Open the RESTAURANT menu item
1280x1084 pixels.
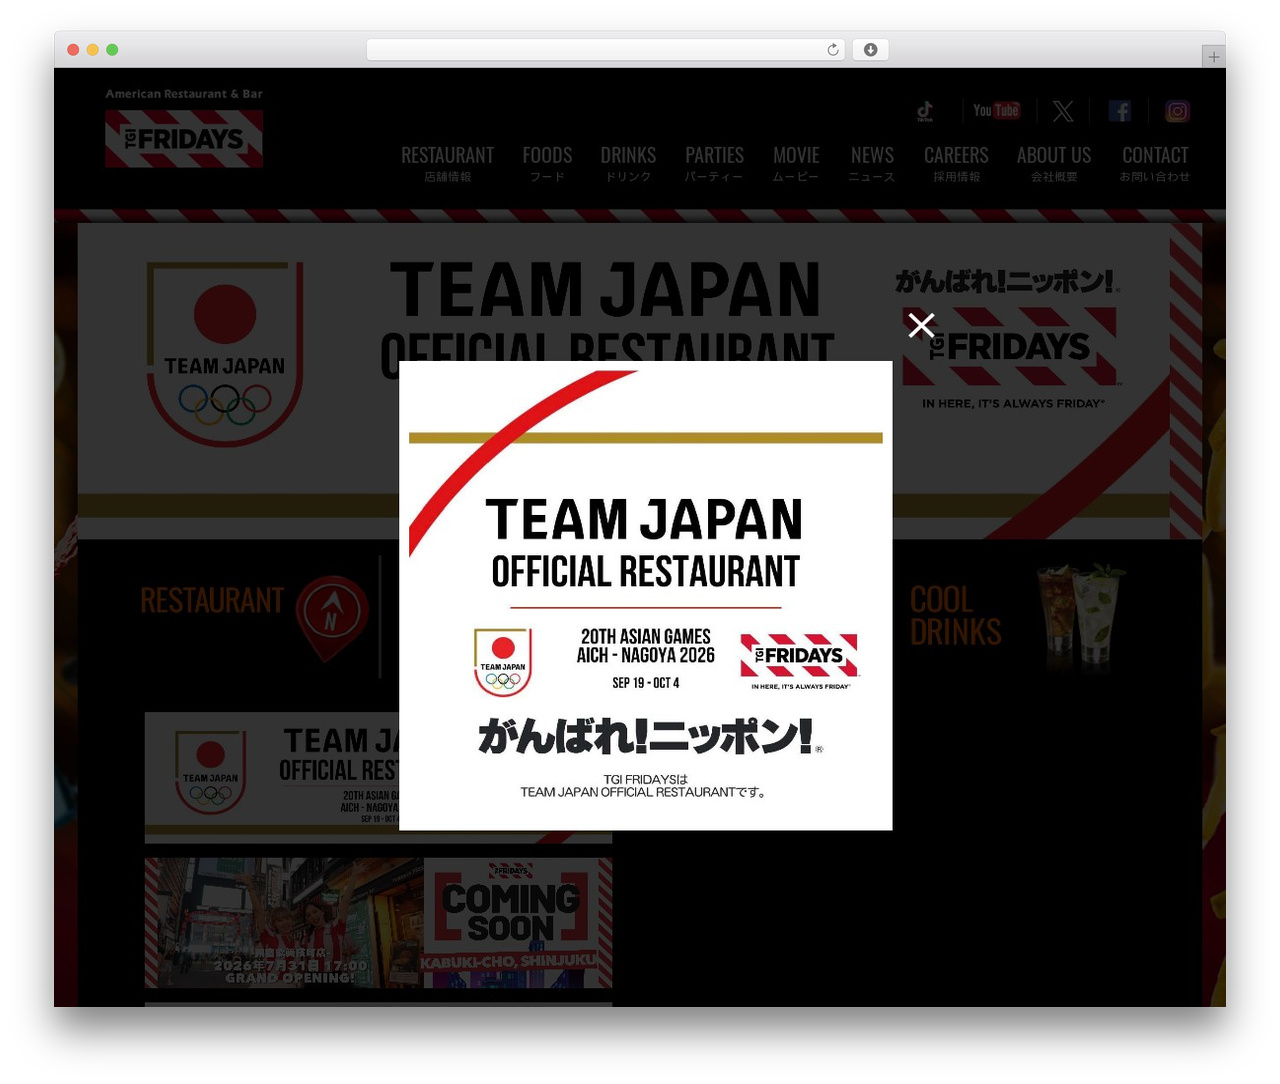[447, 163]
